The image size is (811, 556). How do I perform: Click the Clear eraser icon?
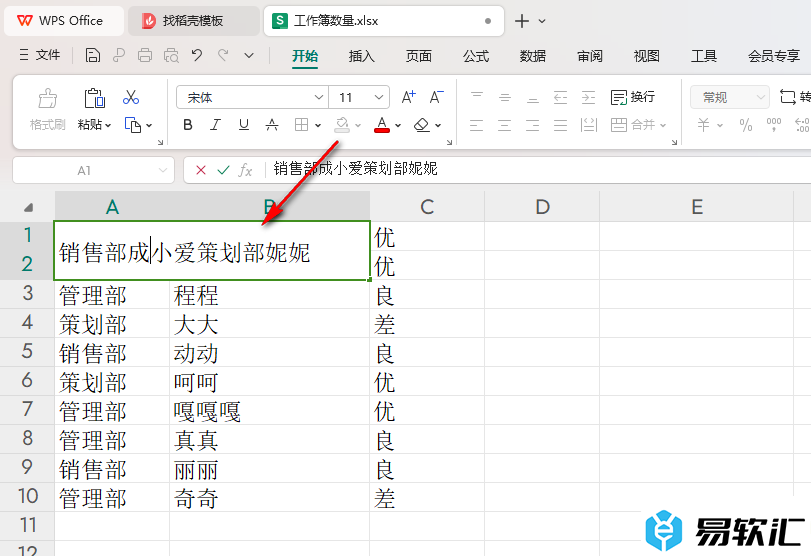tap(422, 125)
